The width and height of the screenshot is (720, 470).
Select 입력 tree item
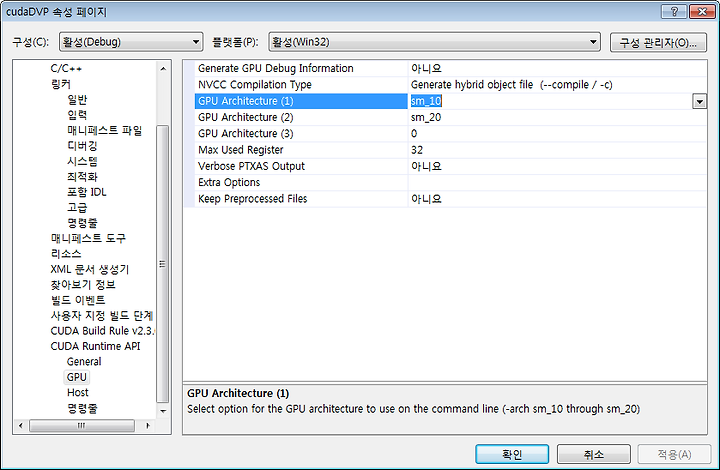[x=77, y=115]
